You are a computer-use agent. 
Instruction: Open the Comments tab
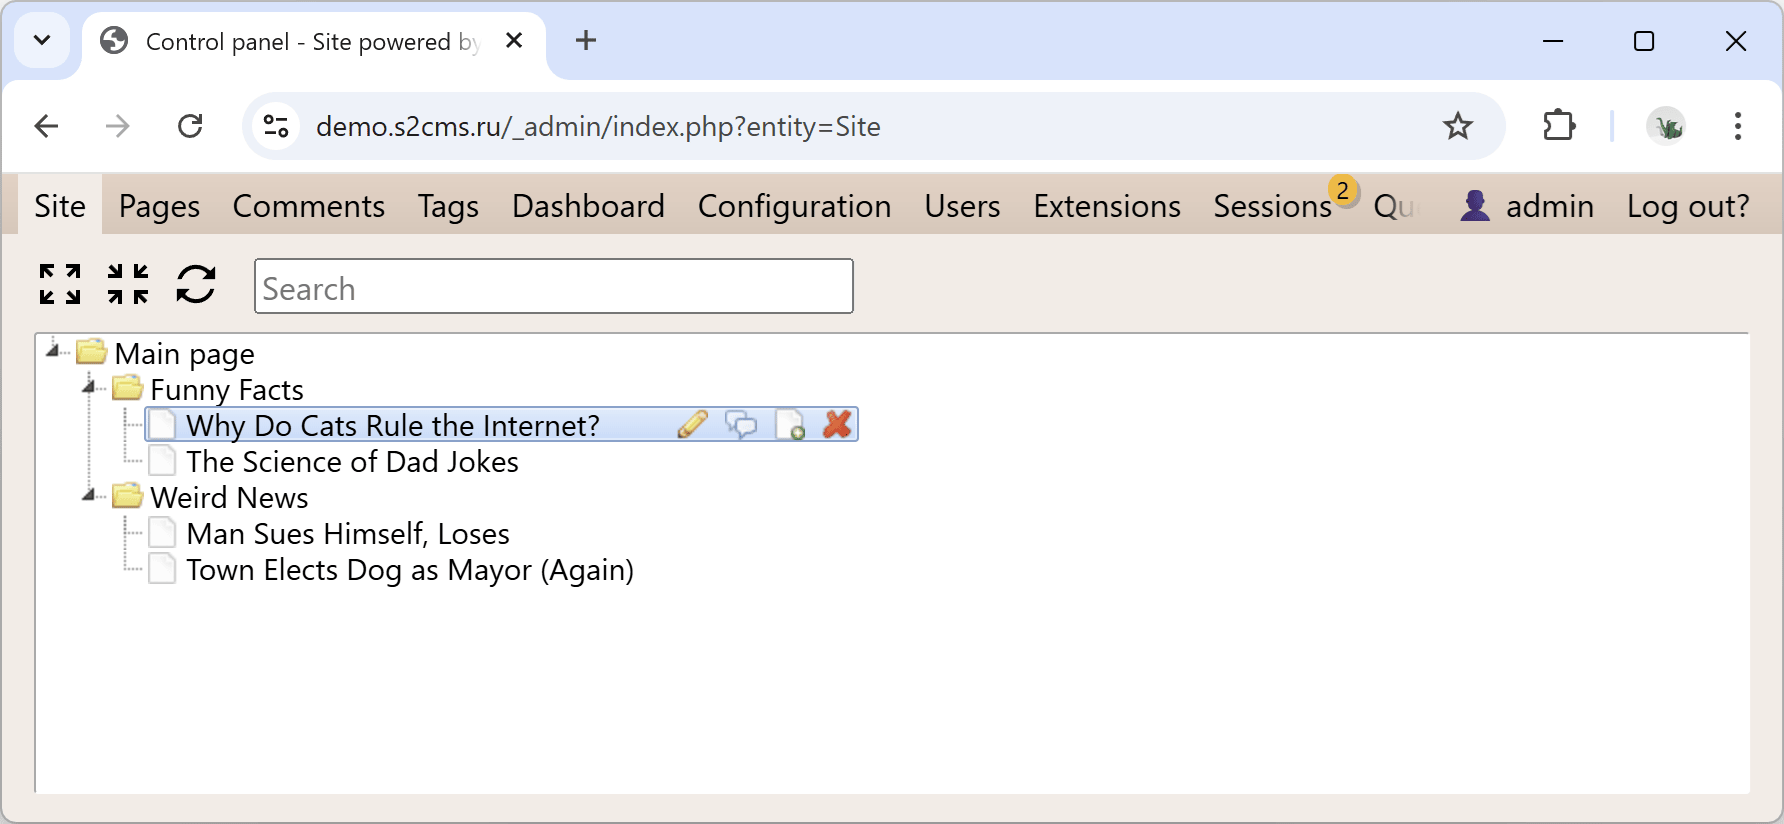click(x=309, y=206)
